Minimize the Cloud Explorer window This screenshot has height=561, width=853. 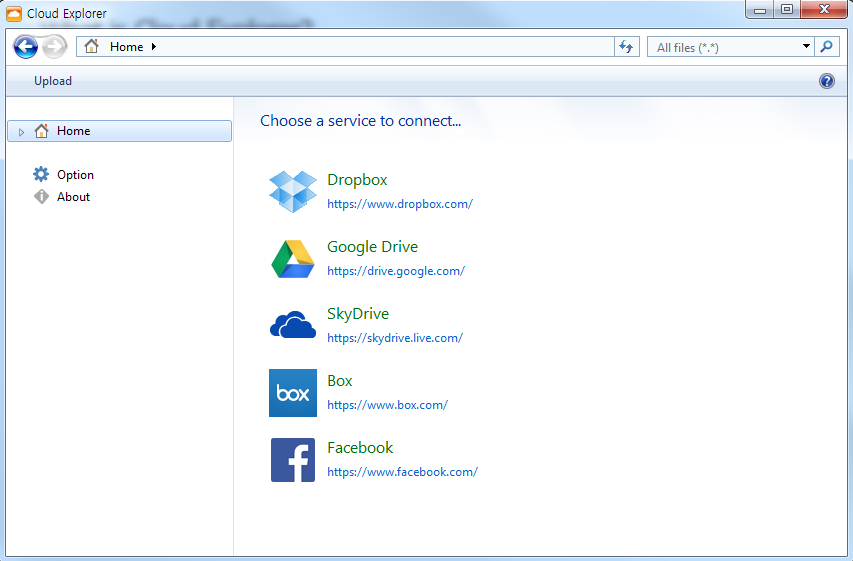click(x=759, y=10)
